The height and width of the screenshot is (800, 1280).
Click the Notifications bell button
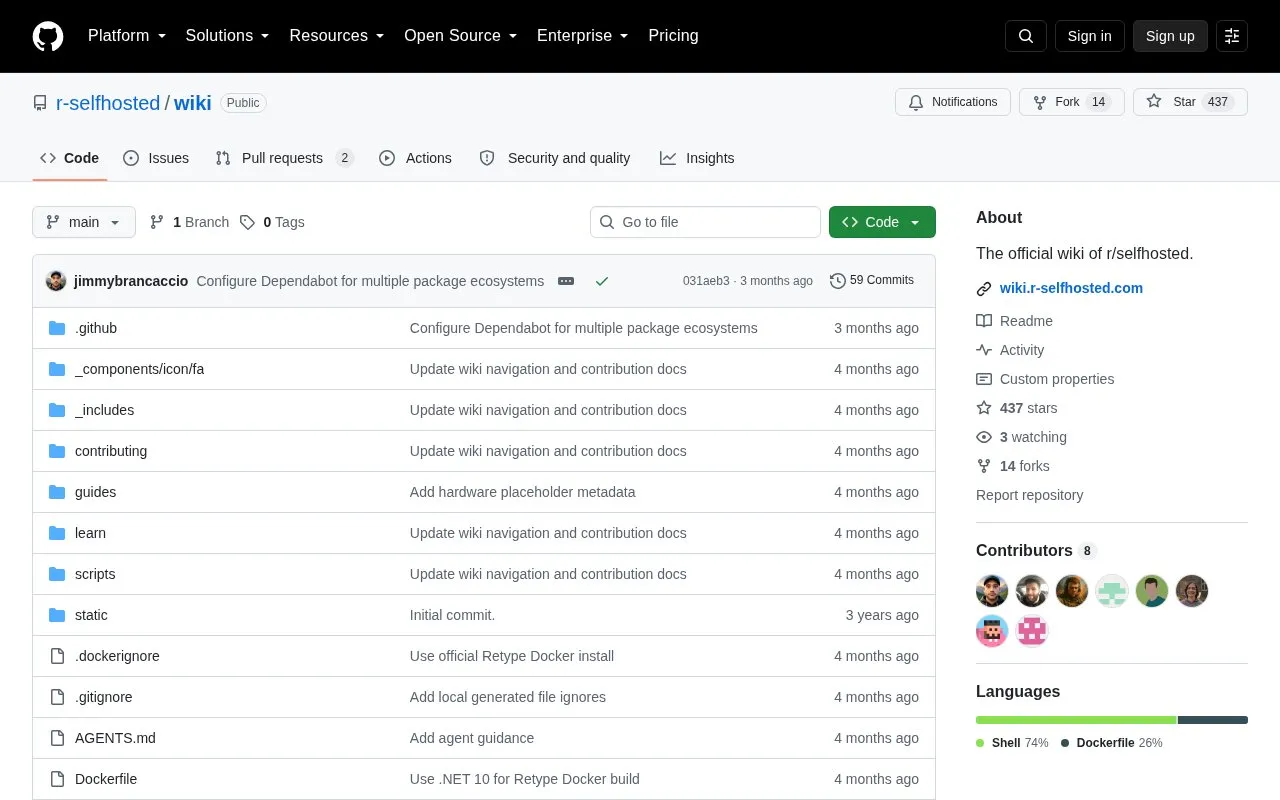click(x=953, y=102)
